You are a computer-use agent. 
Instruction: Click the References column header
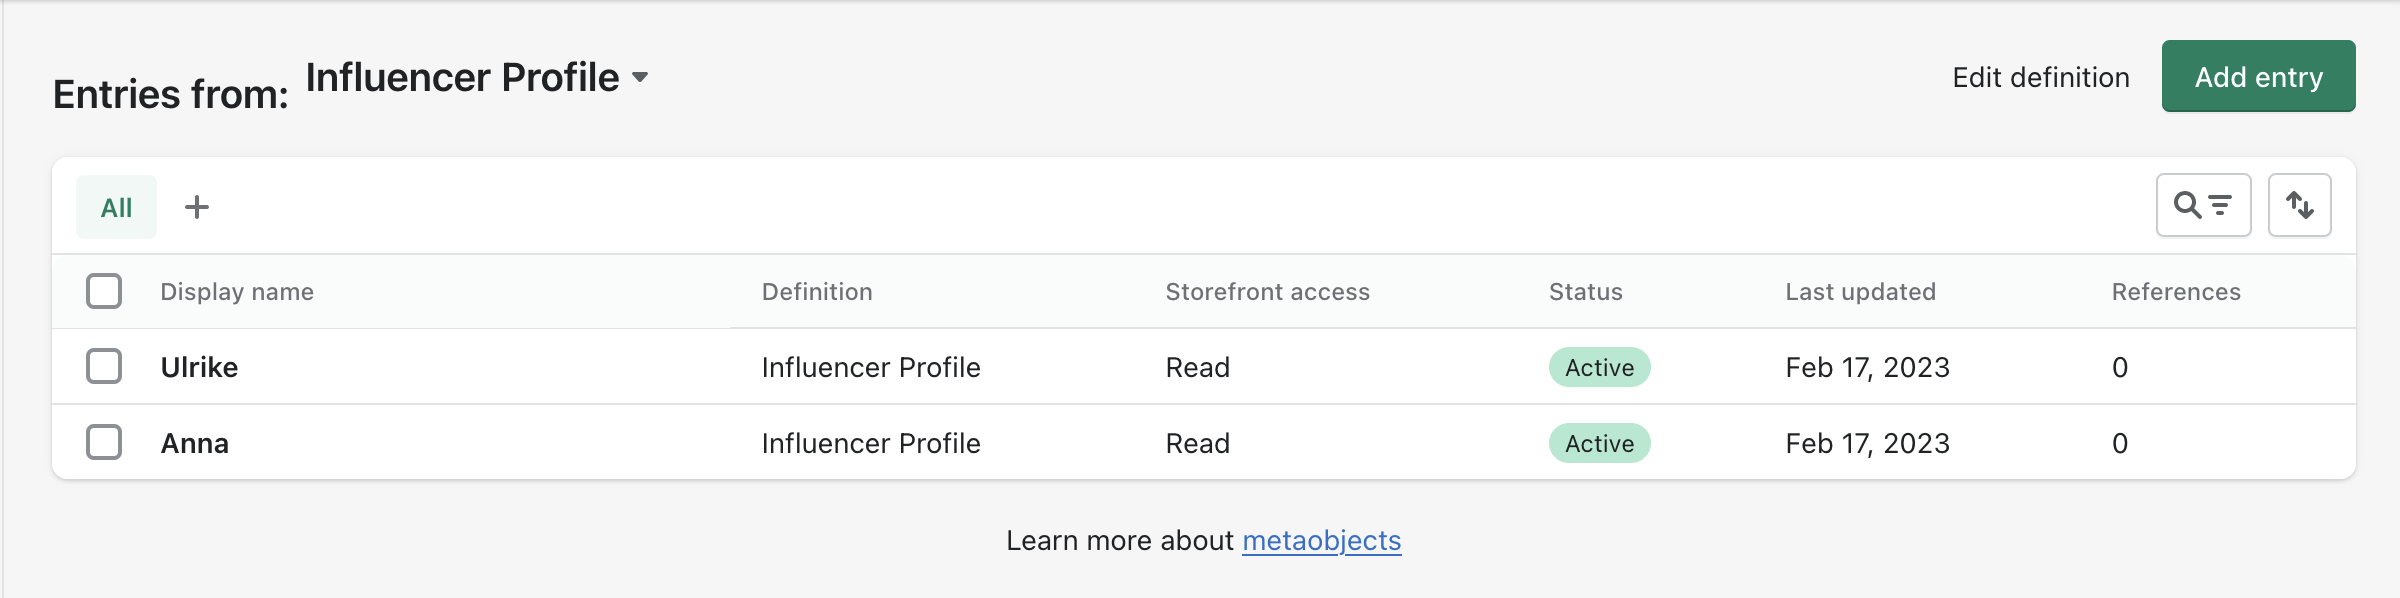(2175, 292)
